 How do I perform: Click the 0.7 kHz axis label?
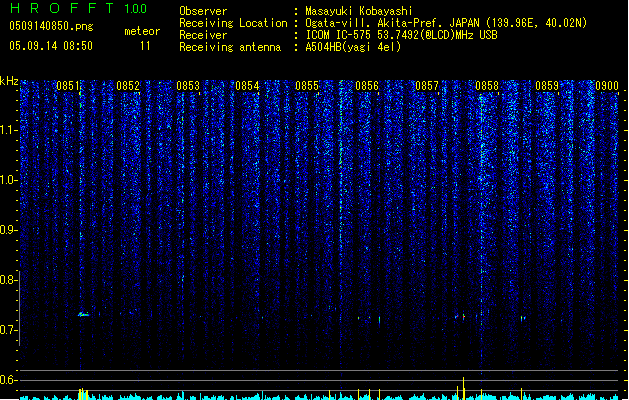point(8,330)
